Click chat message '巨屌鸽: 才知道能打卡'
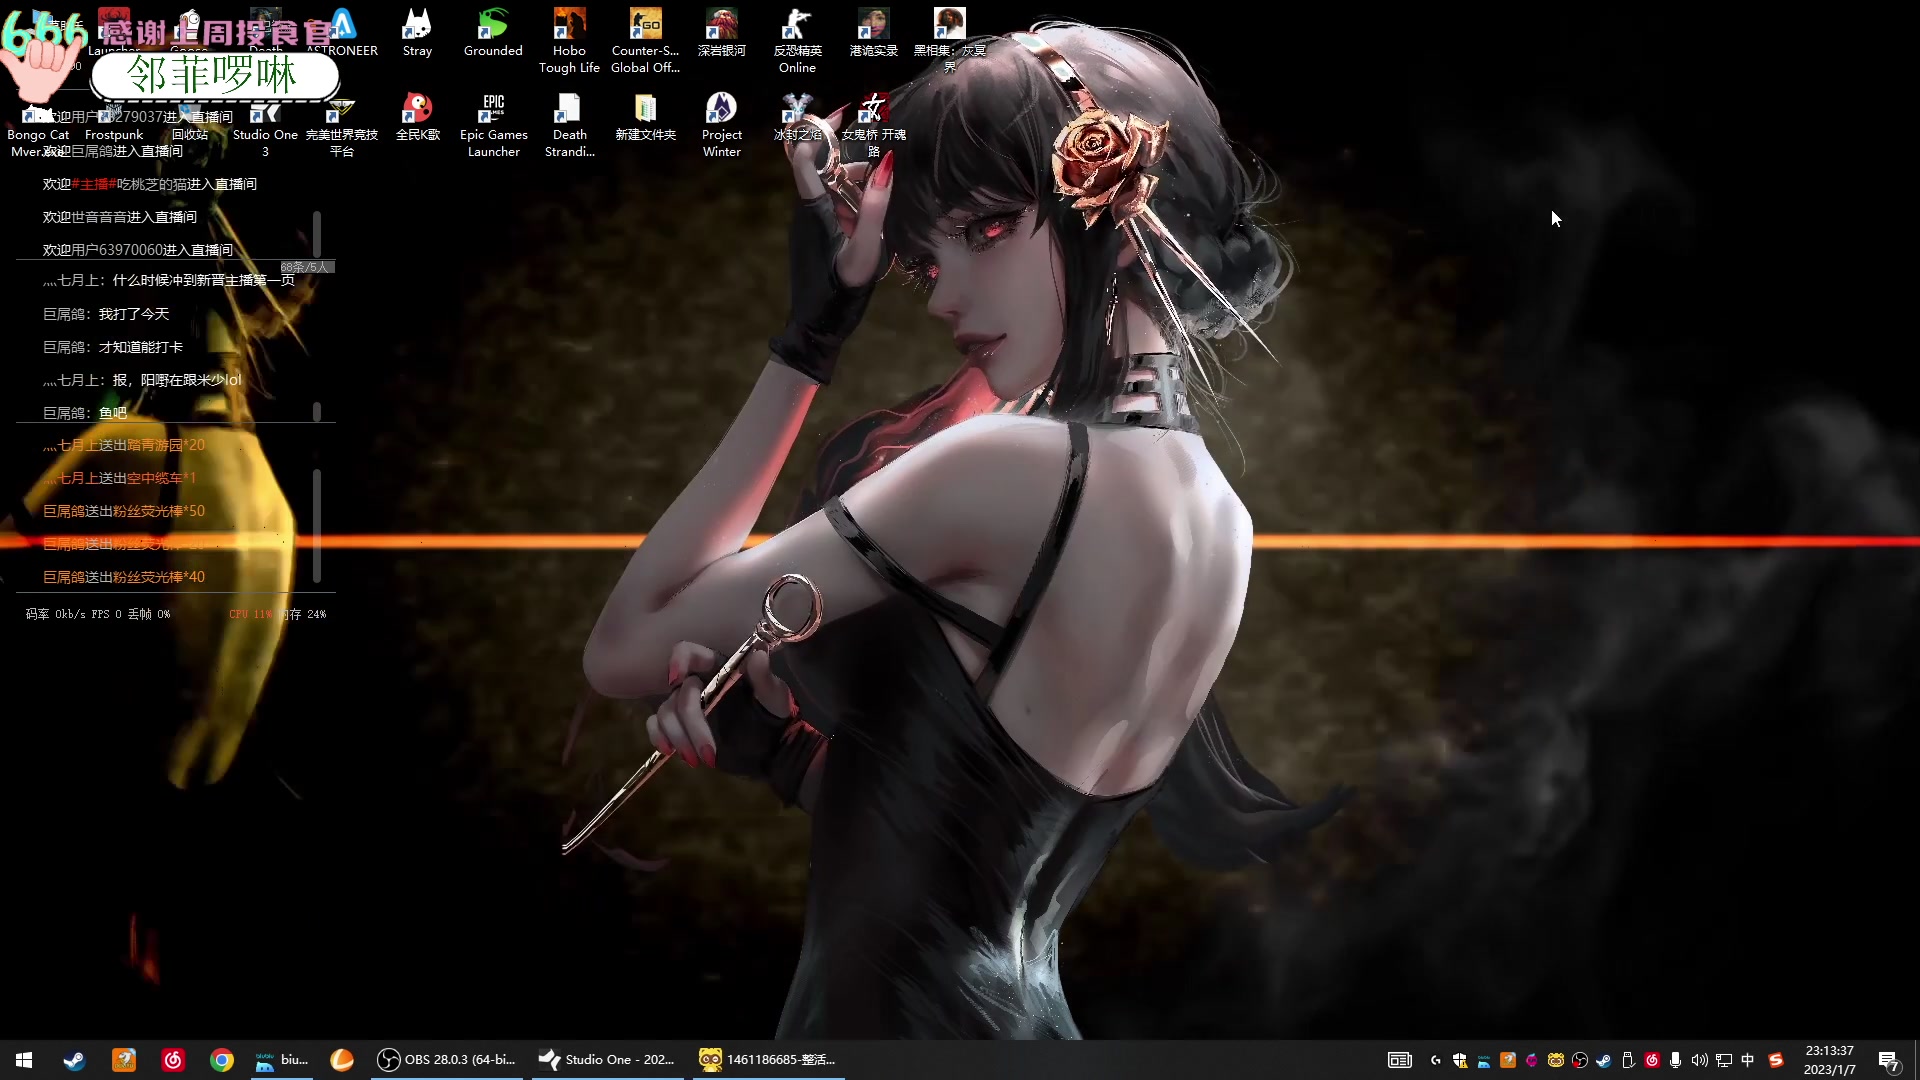The width and height of the screenshot is (1920, 1080). point(113,347)
